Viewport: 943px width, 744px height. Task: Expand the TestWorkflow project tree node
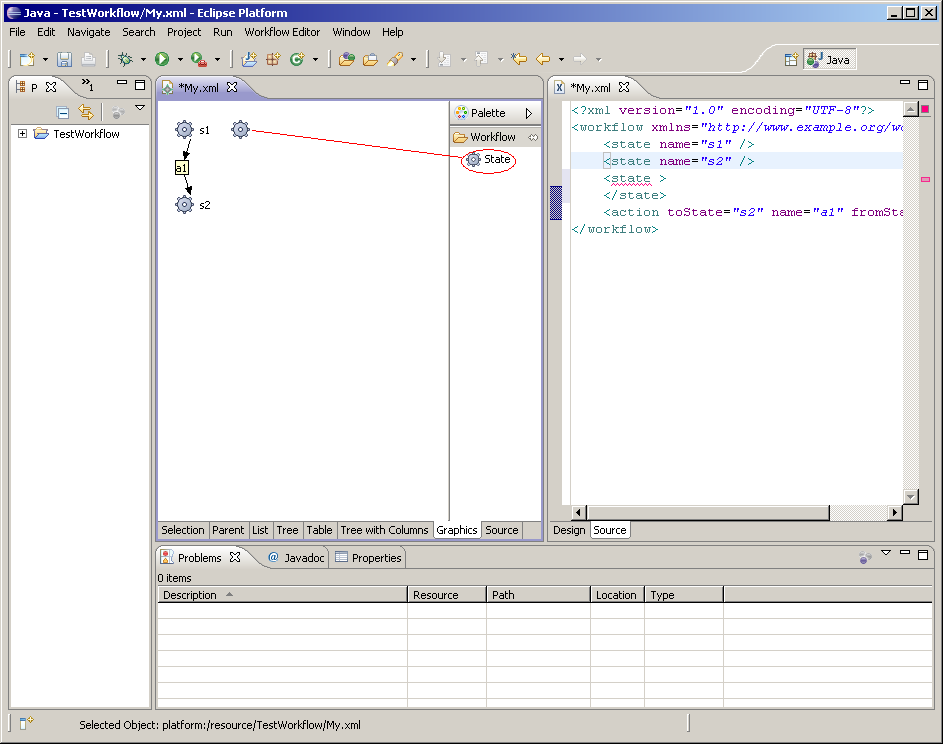click(23, 134)
